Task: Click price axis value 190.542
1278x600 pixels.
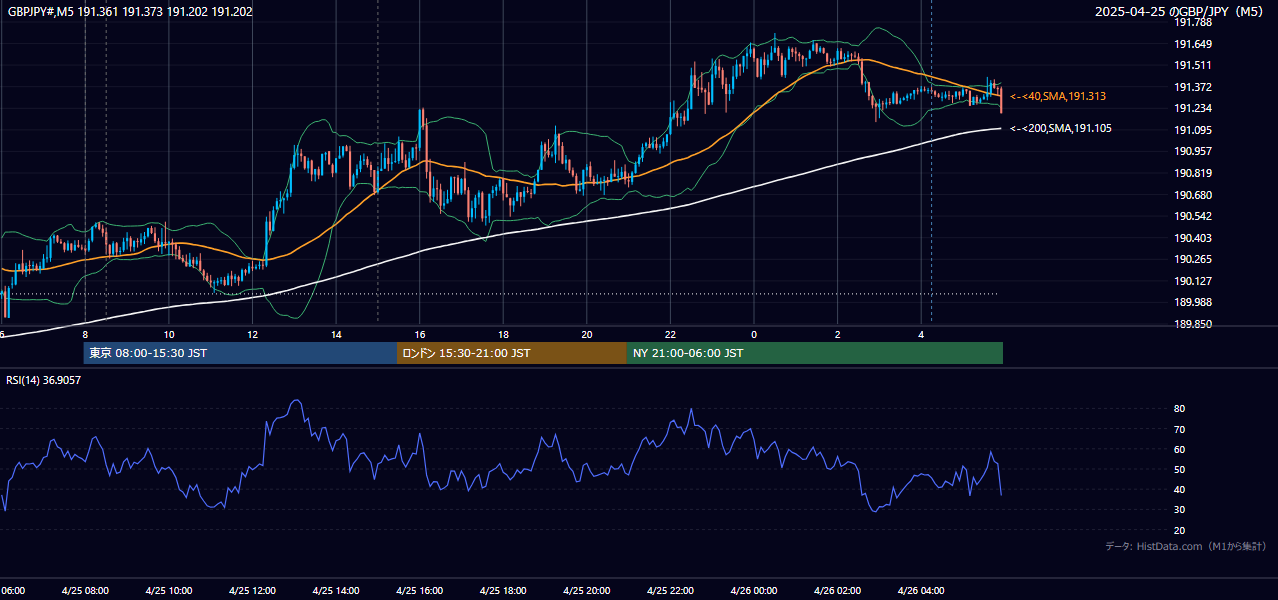Action: click(x=1193, y=216)
